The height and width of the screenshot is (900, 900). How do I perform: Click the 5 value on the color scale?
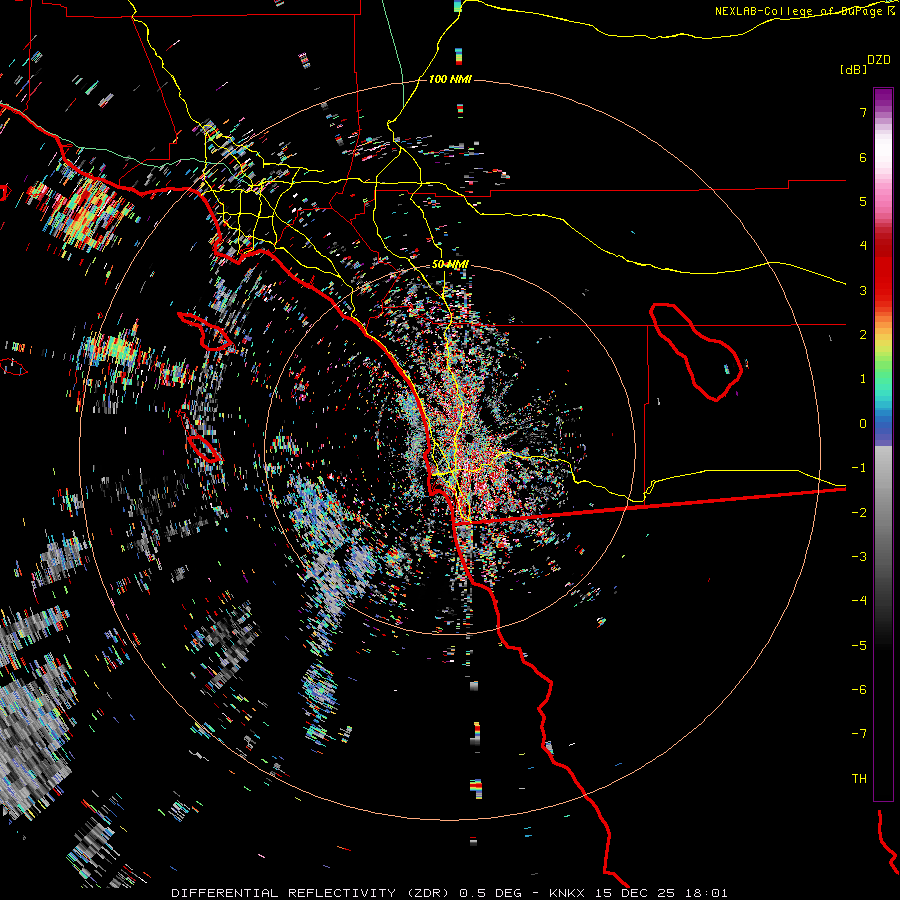[x=863, y=201]
